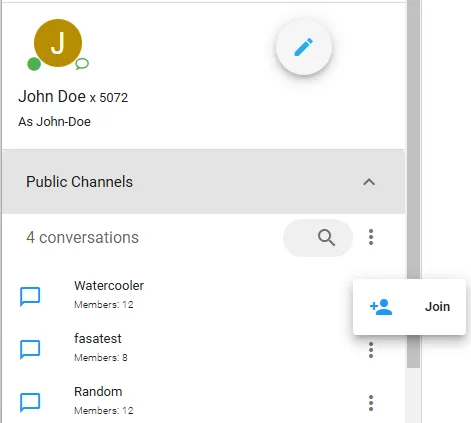Open the pencil edit profile button
The image size is (471, 423).
click(304, 47)
